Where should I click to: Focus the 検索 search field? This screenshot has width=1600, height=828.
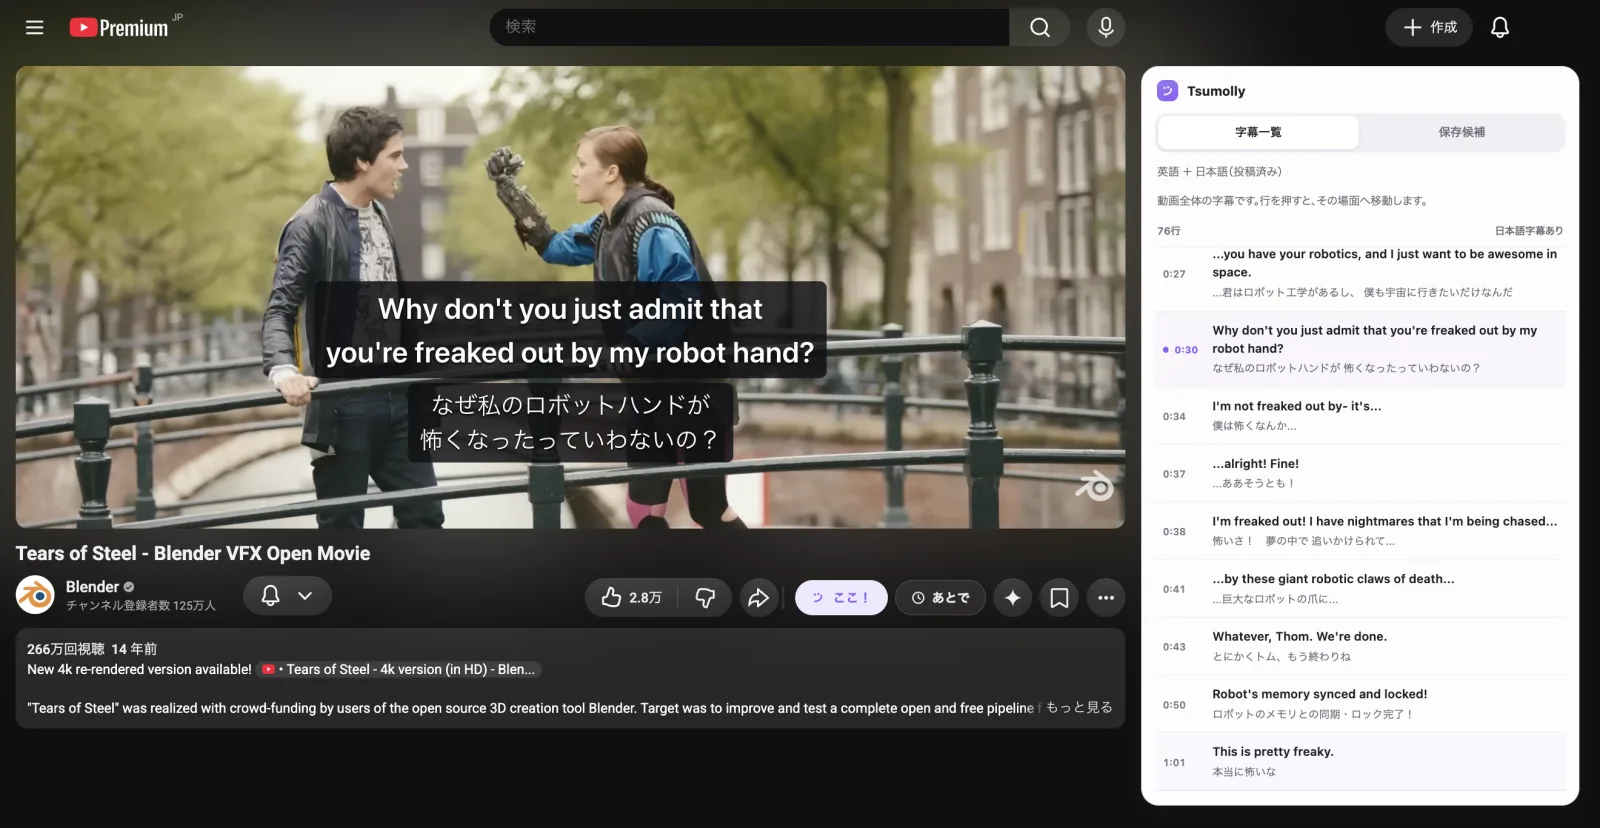point(750,27)
